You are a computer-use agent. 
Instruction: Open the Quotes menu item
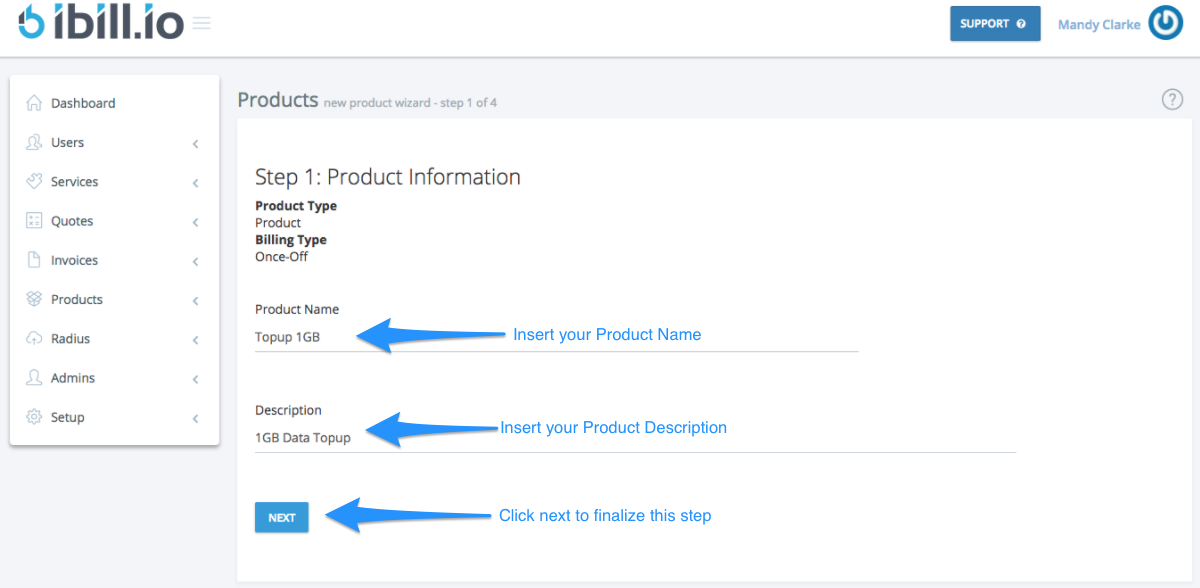75,220
